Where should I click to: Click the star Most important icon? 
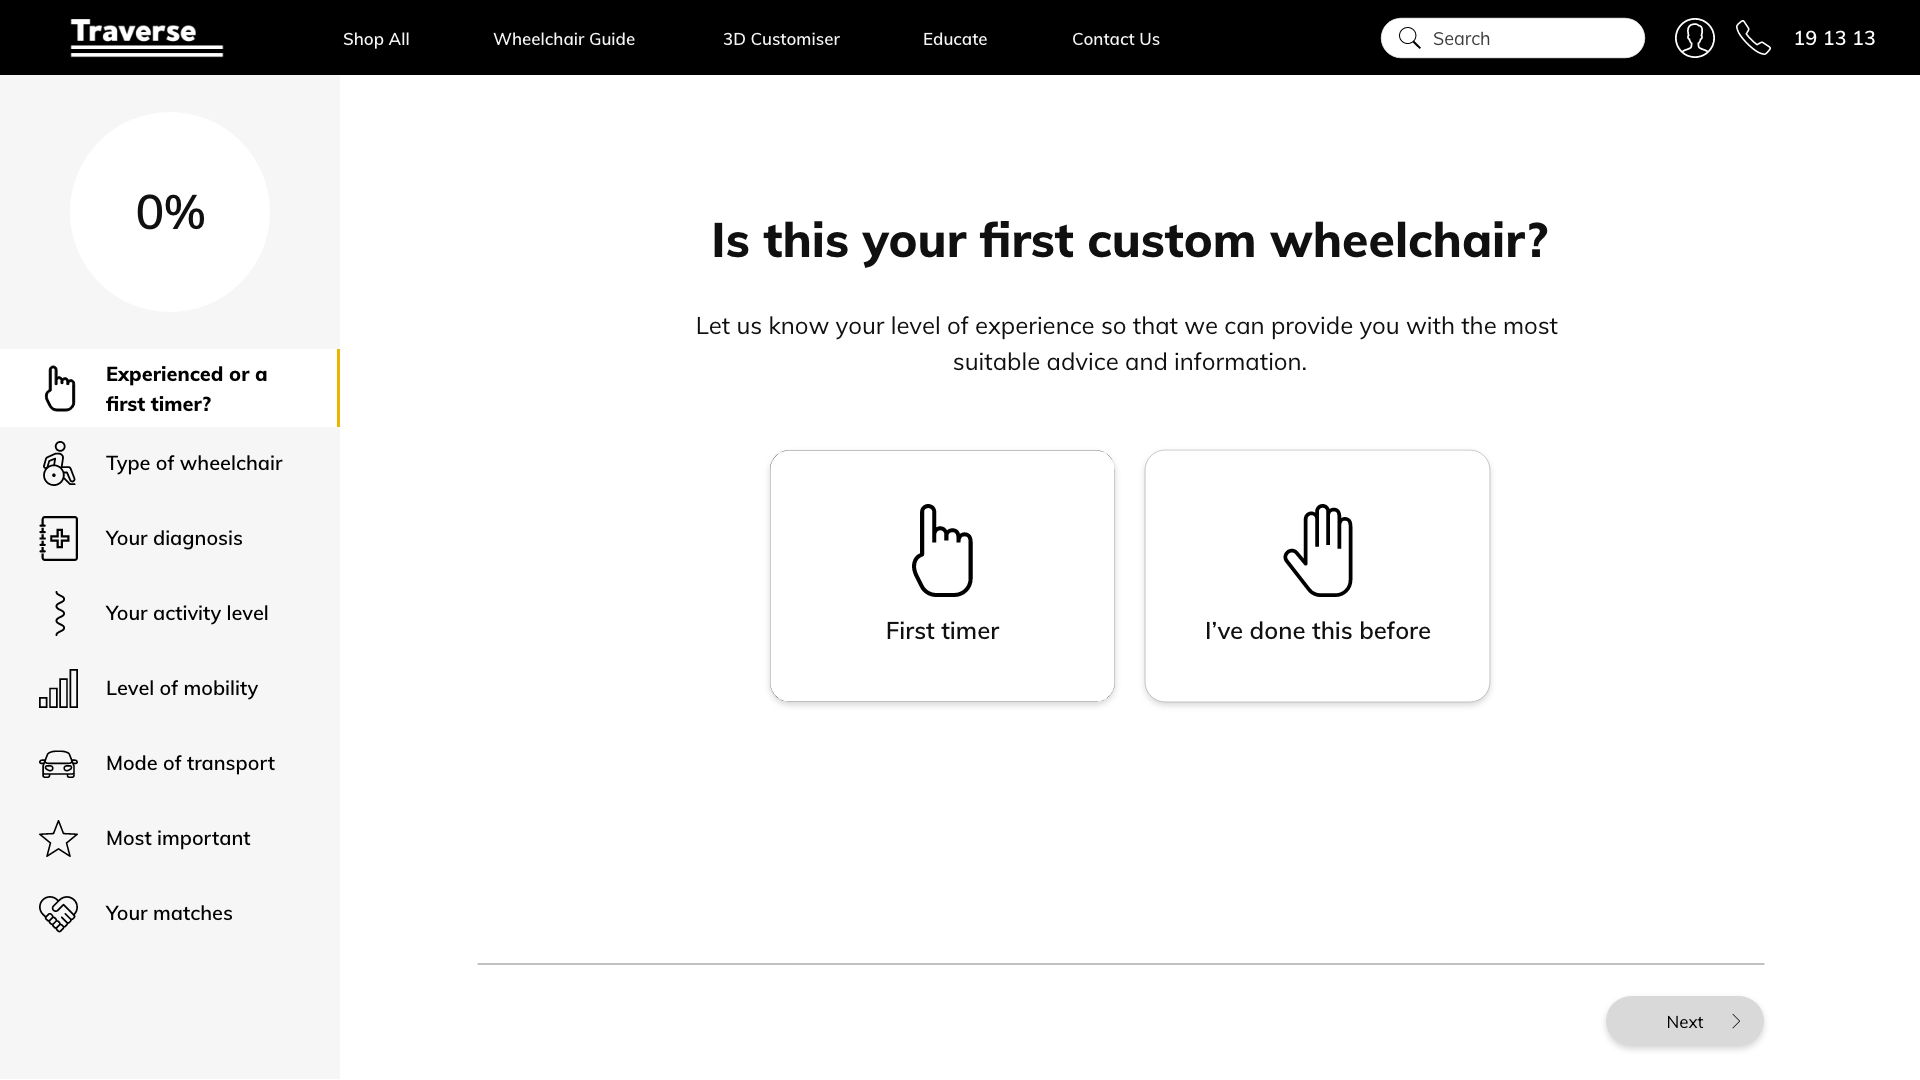[58, 838]
